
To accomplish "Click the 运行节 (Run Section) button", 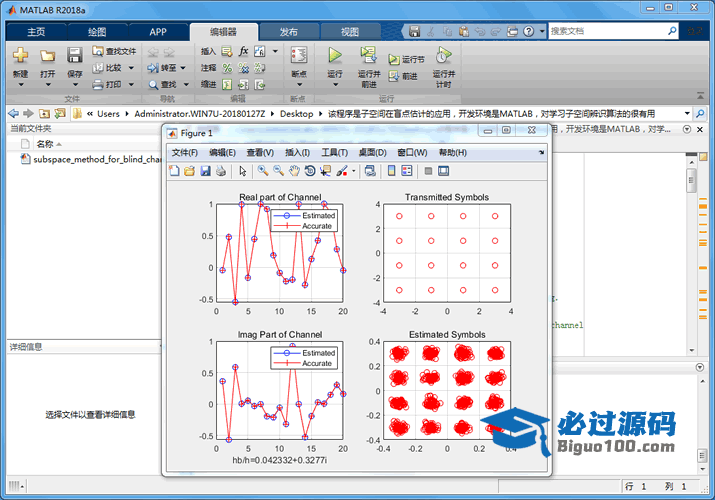I will tap(406, 59).
